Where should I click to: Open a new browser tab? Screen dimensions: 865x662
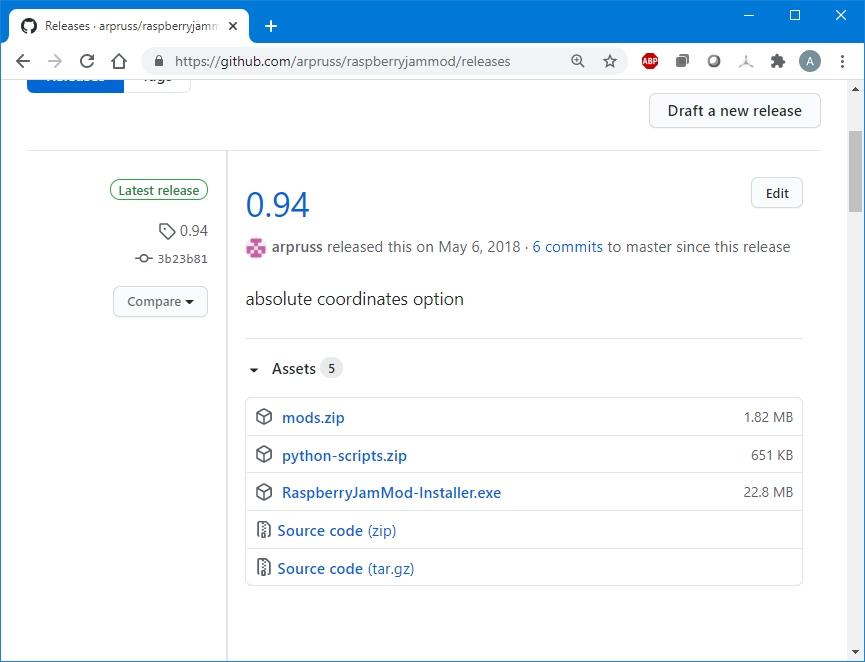pos(271,26)
